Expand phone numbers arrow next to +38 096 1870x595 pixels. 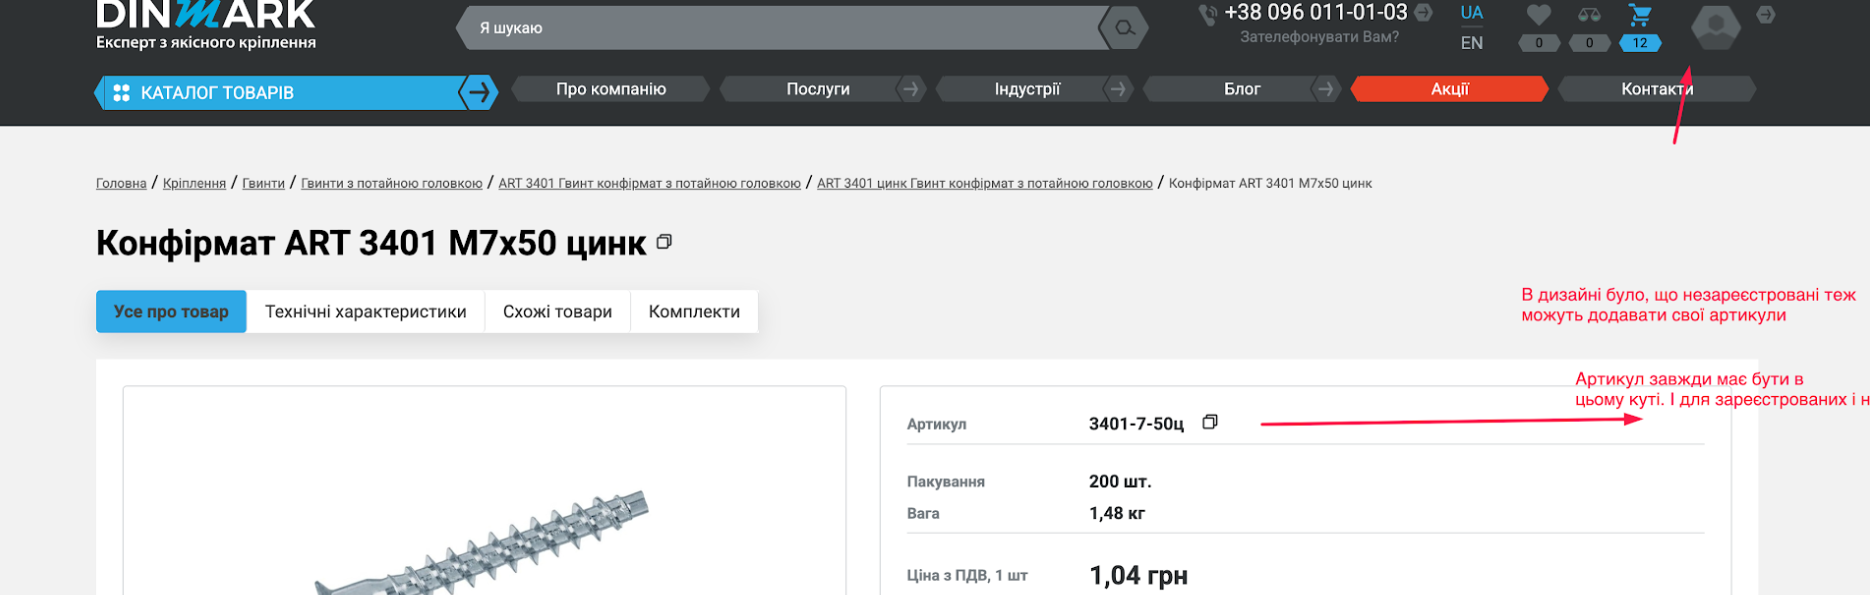1423,13
